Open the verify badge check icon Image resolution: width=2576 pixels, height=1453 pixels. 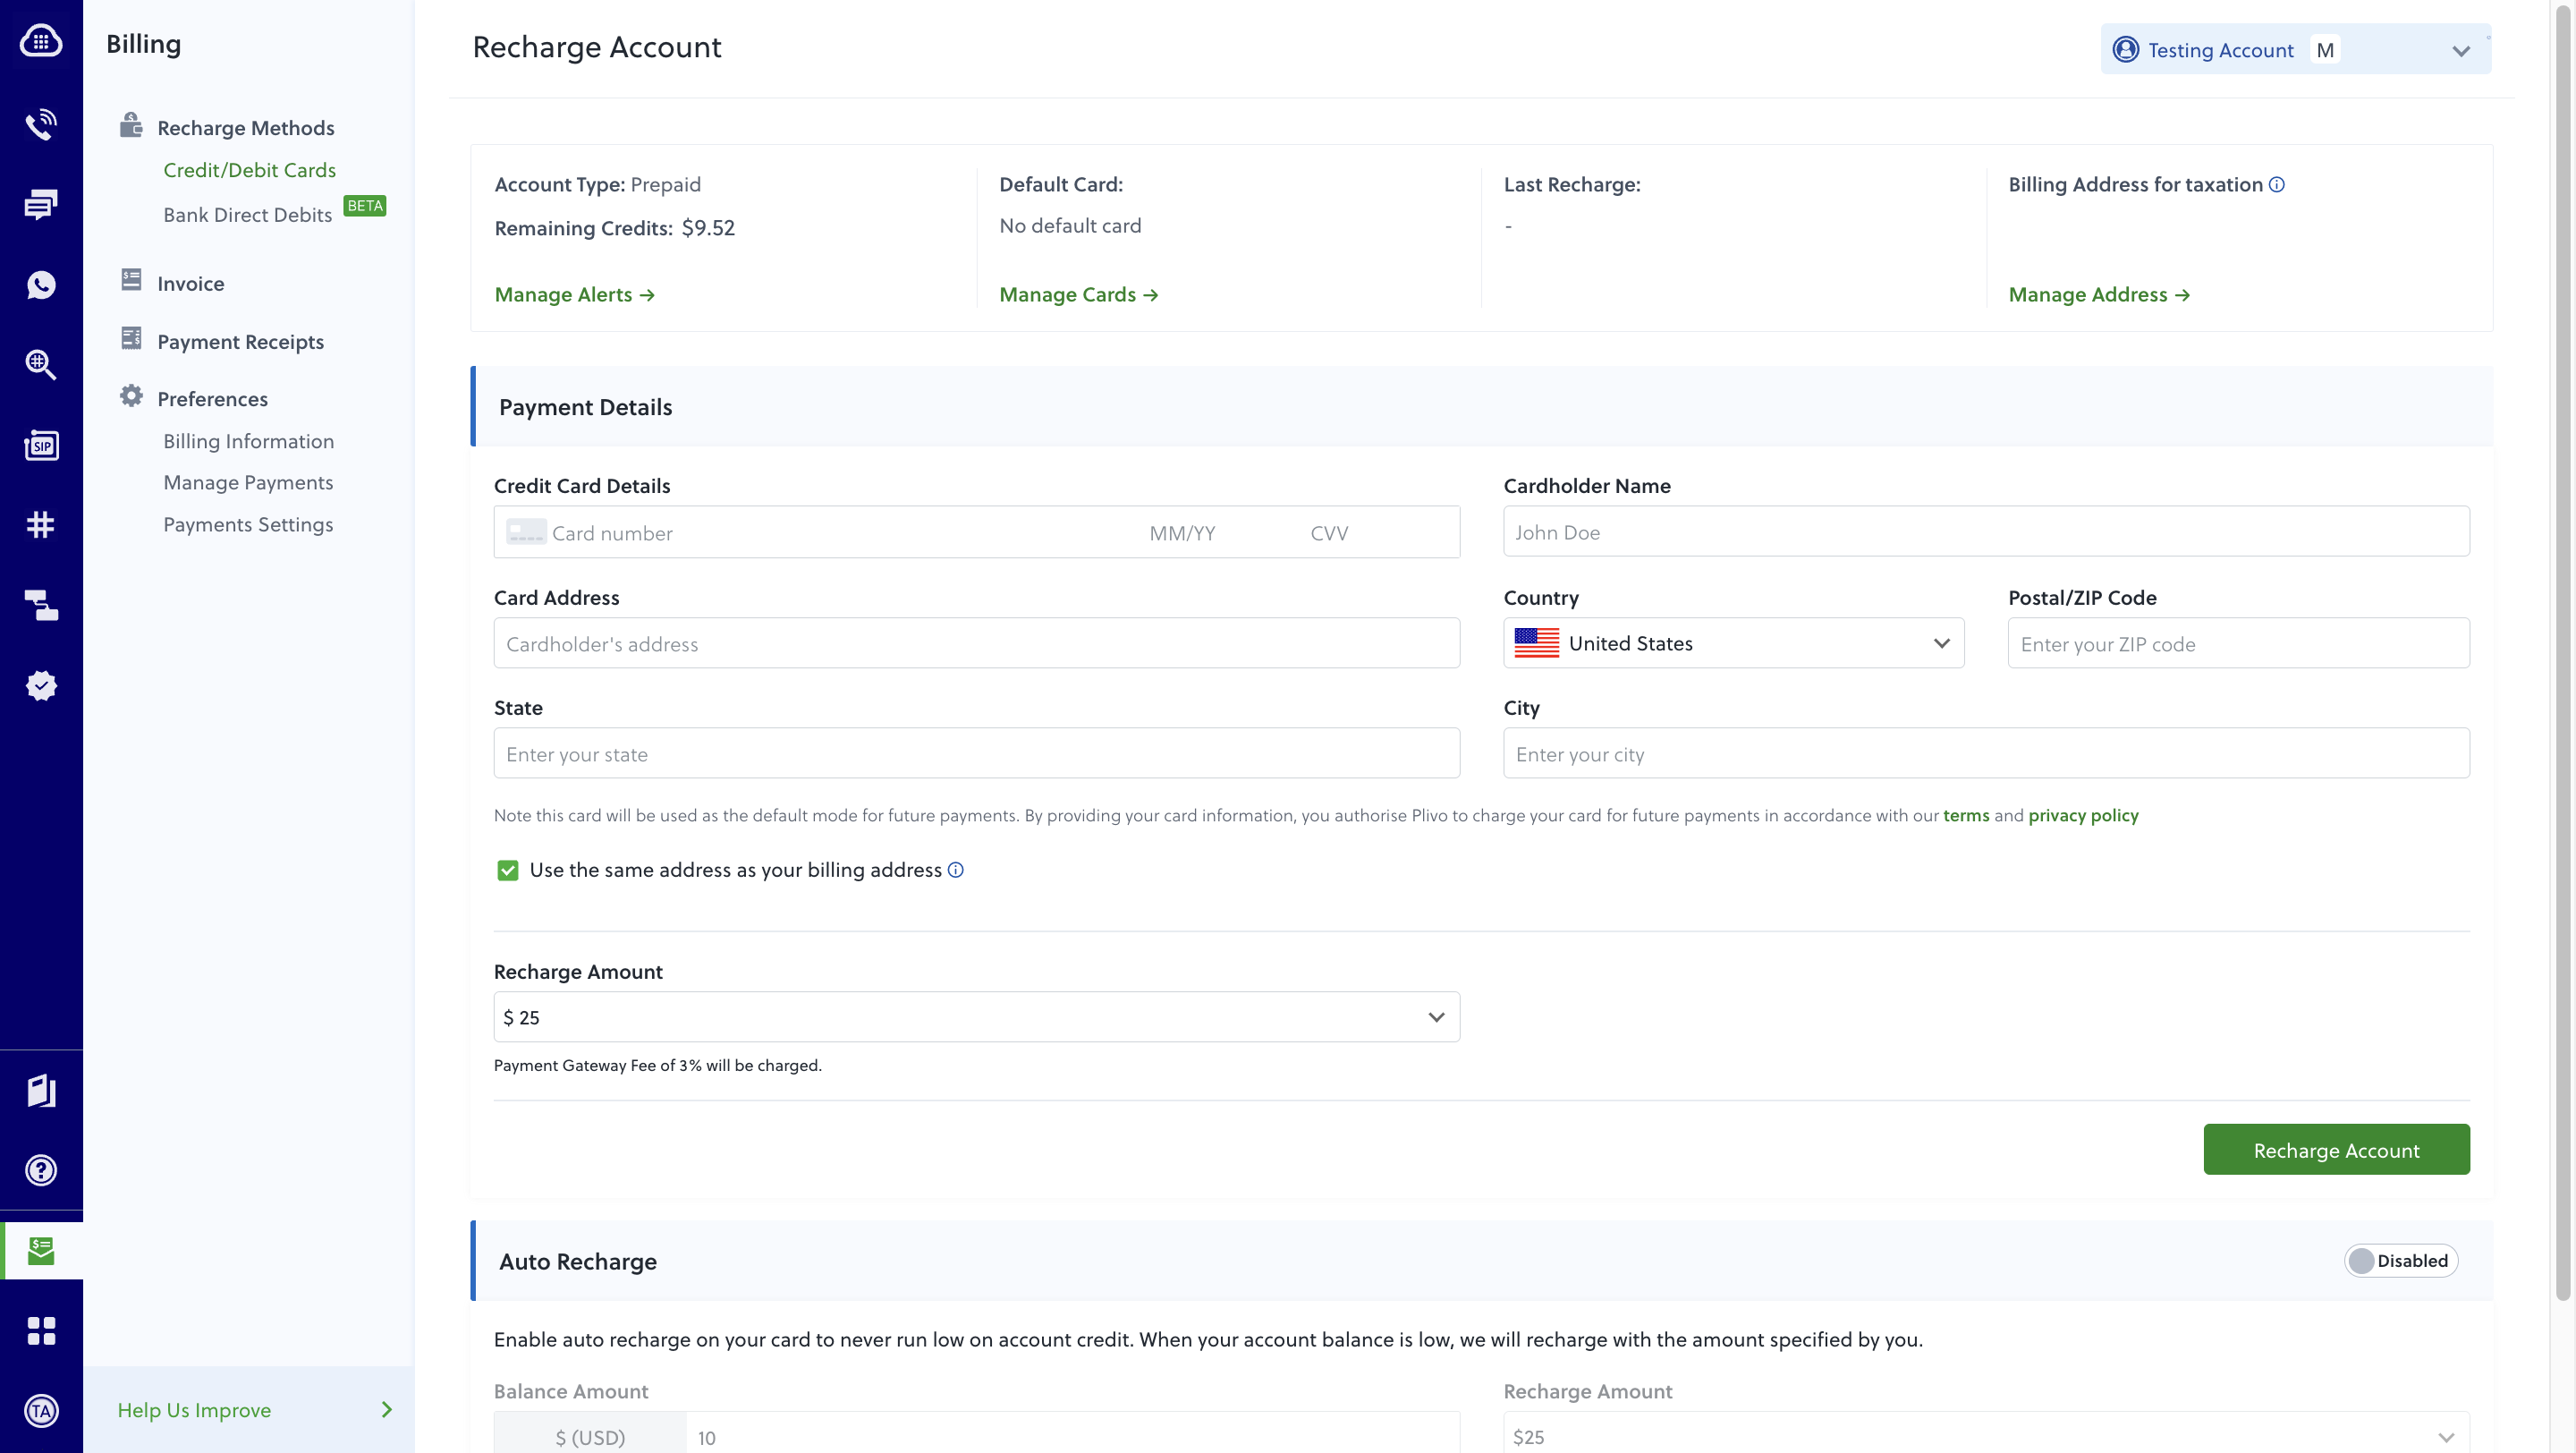[41, 685]
